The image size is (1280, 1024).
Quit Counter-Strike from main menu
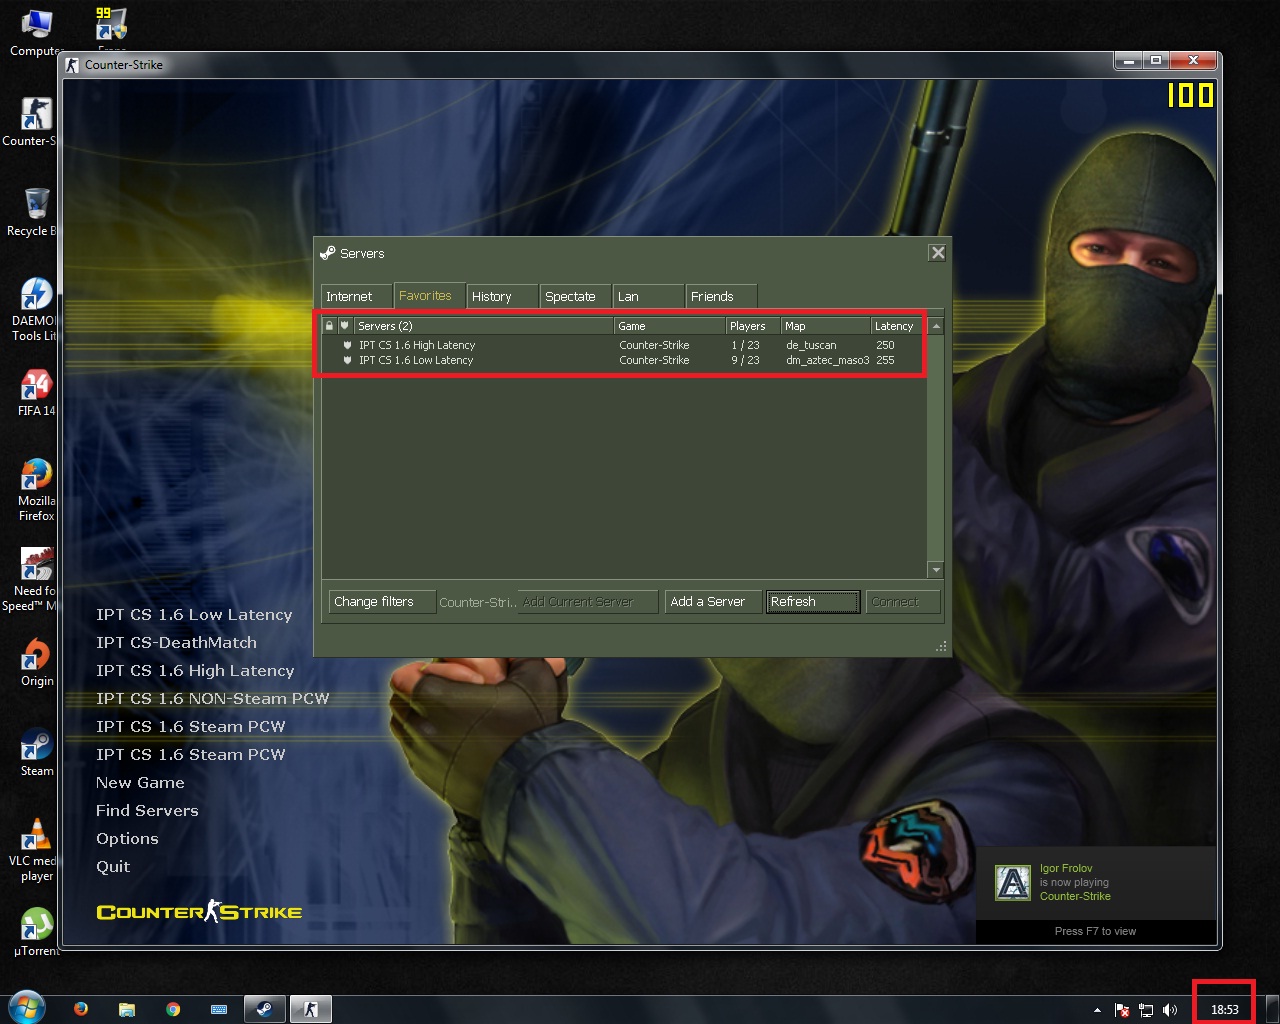(113, 867)
